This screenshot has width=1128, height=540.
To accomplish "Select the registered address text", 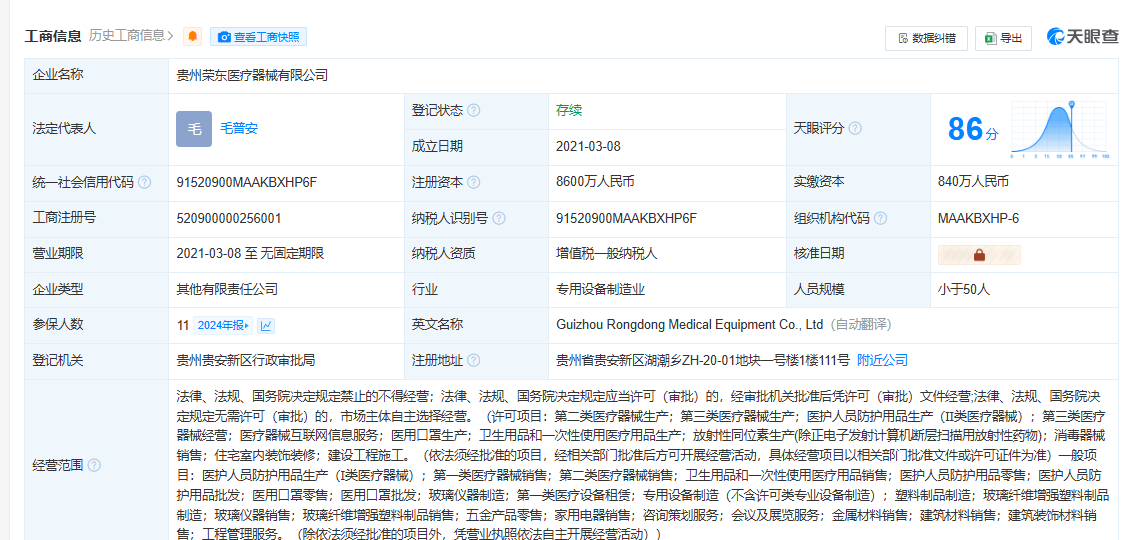I will [x=703, y=360].
